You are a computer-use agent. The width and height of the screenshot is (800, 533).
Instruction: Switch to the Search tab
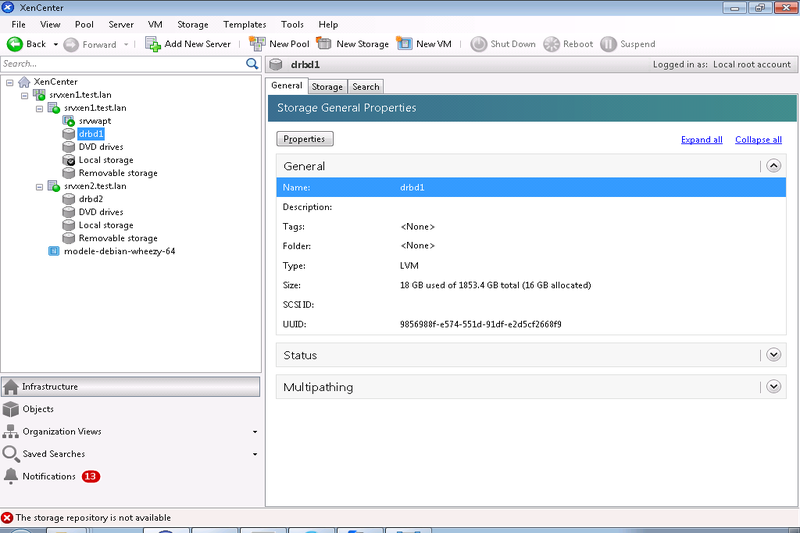pyautogui.click(x=366, y=87)
